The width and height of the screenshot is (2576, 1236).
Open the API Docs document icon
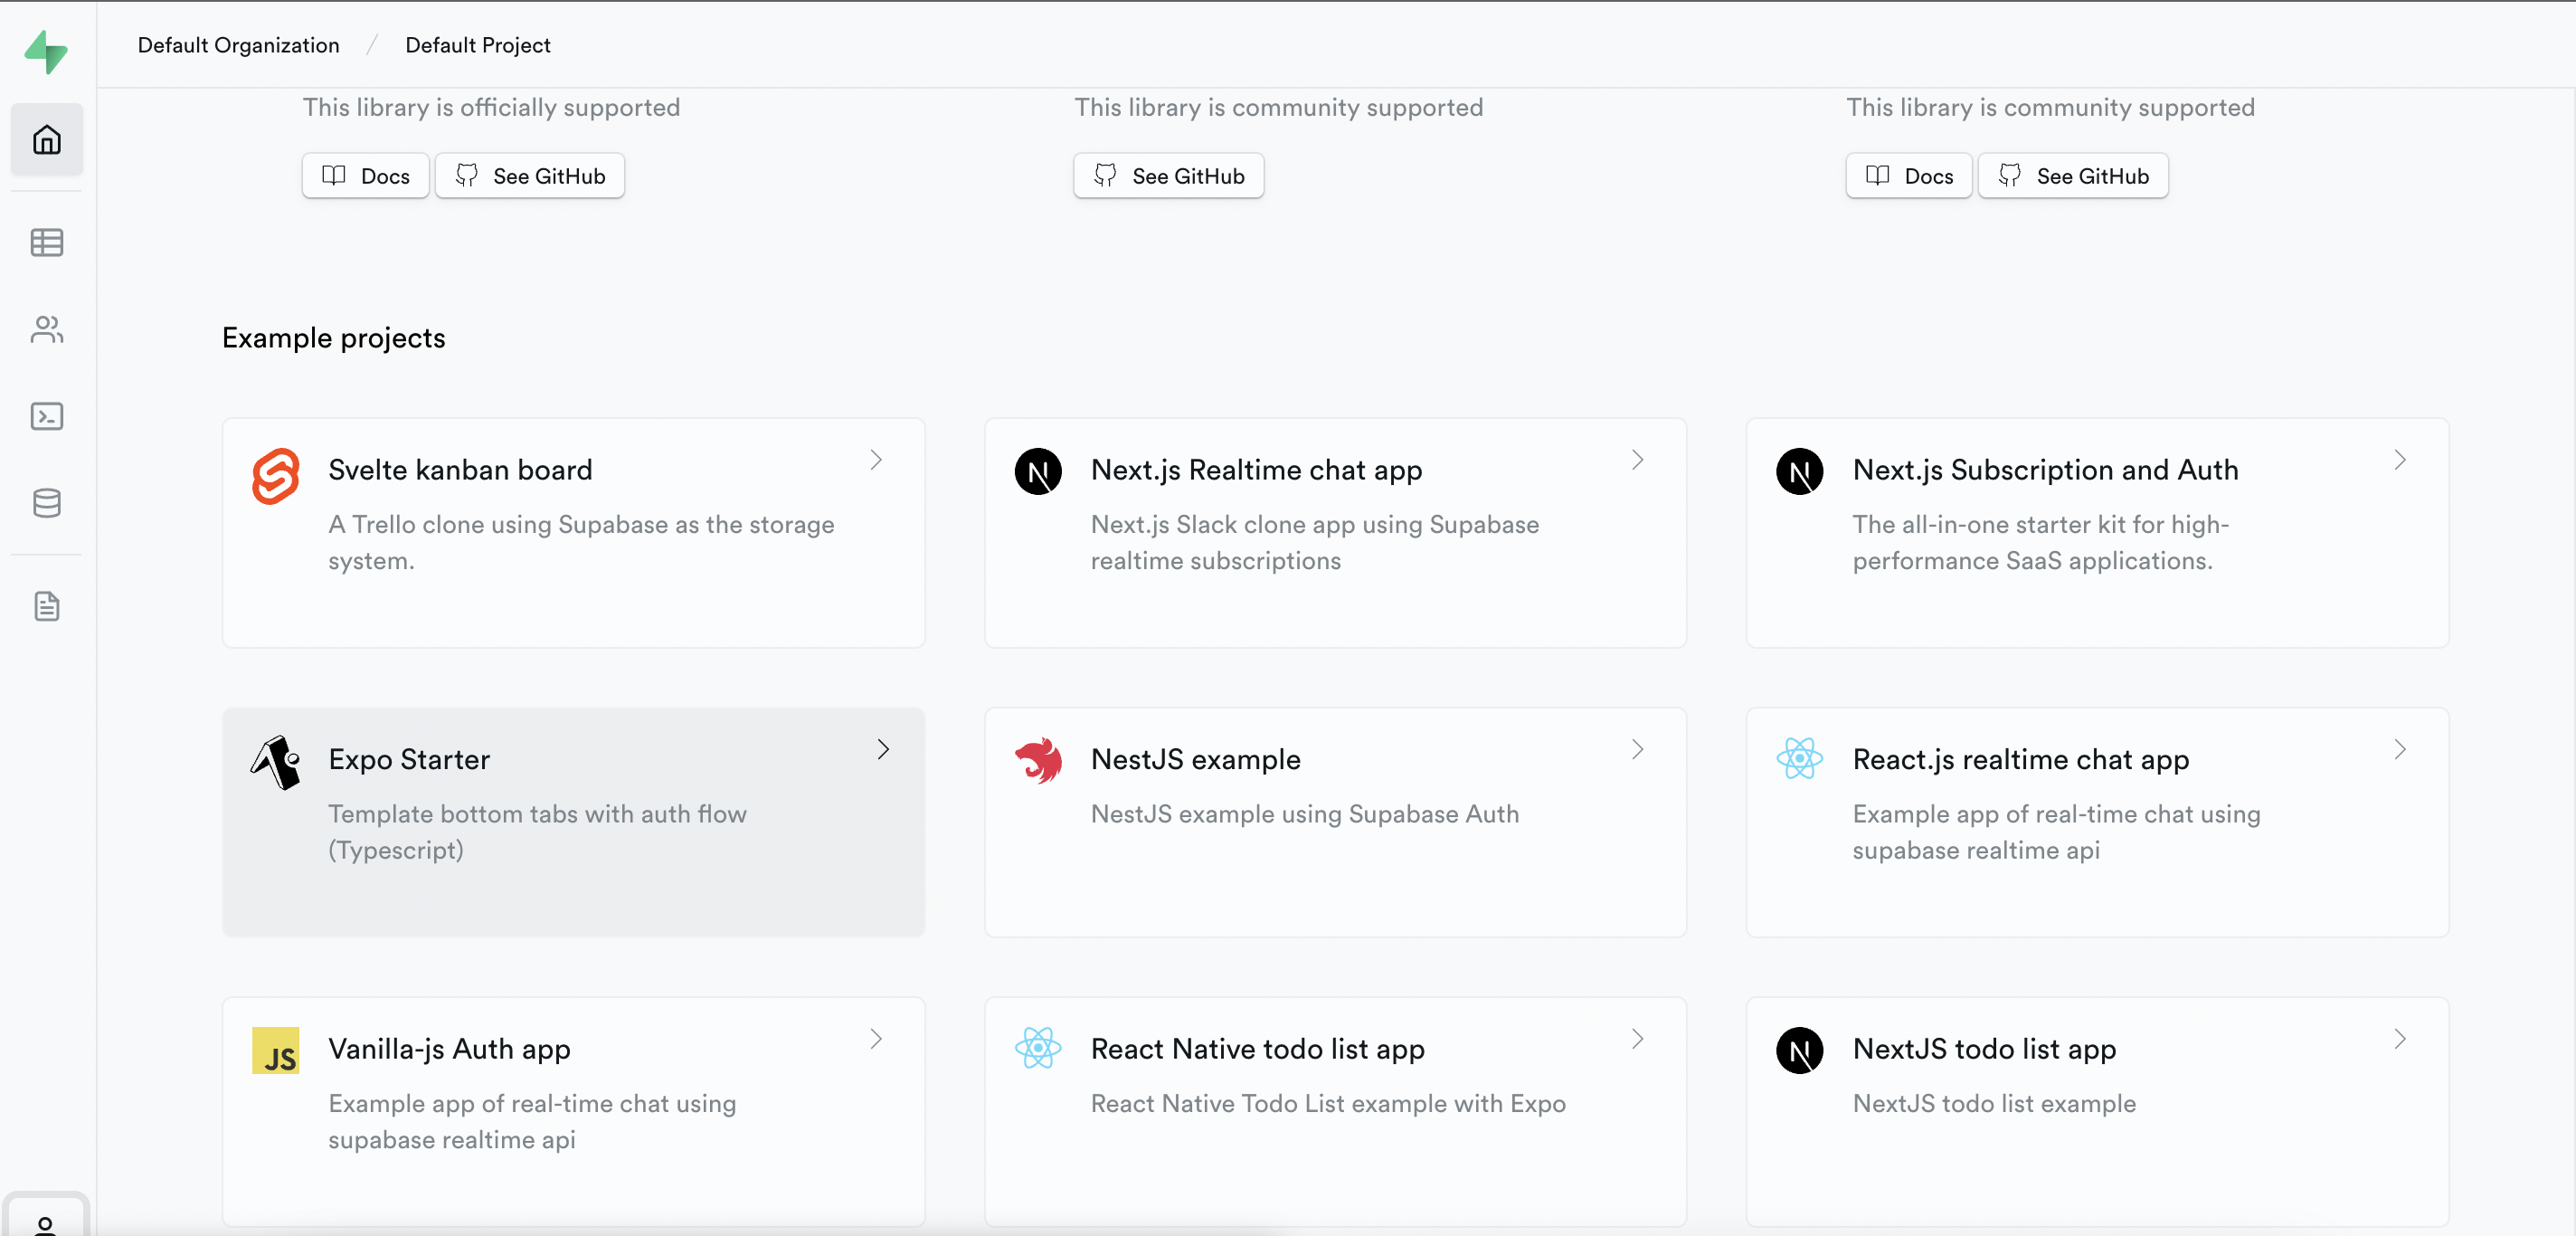coord(46,606)
